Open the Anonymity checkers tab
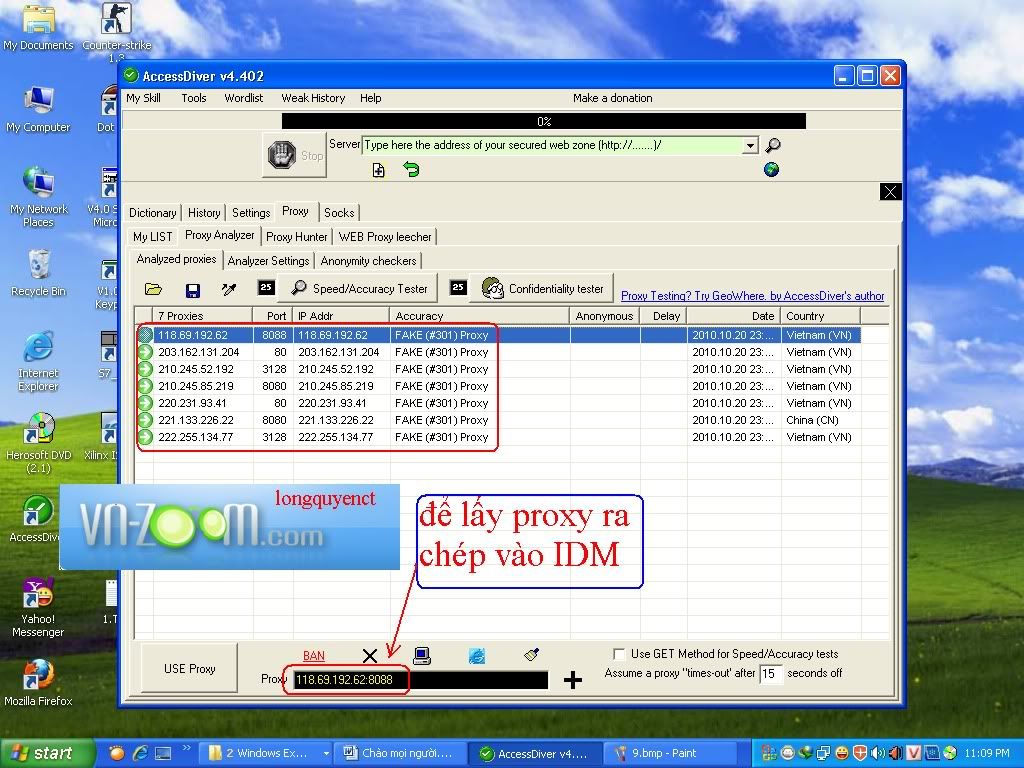 (368, 261)
